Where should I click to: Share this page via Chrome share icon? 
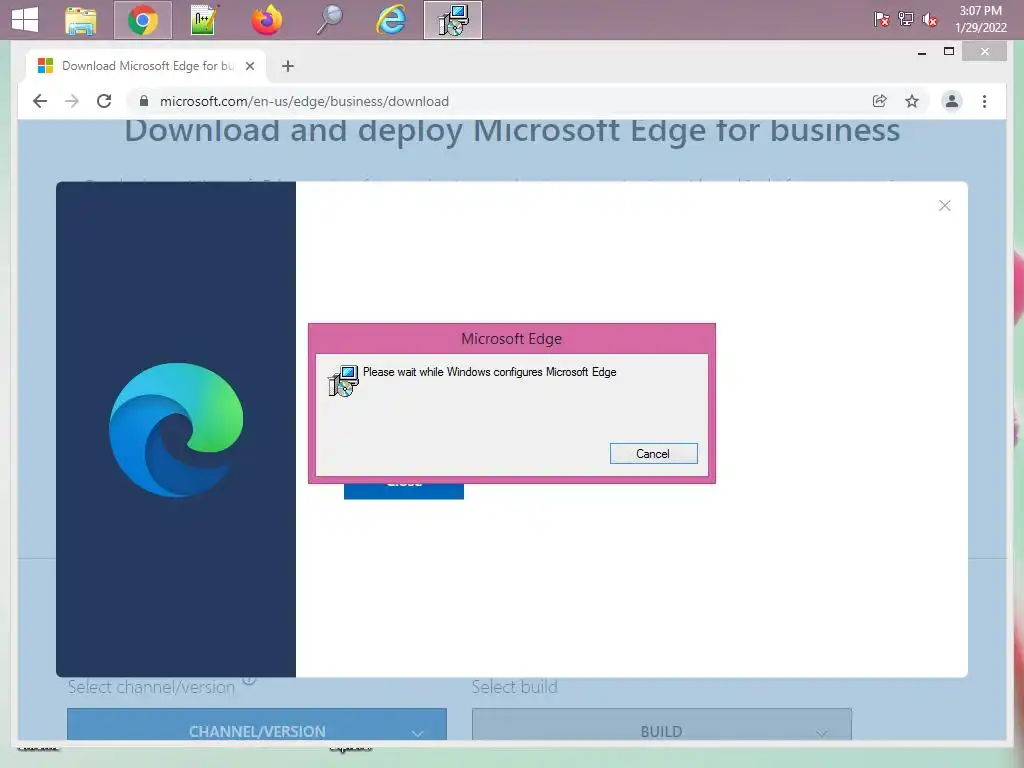coord(879,101)
